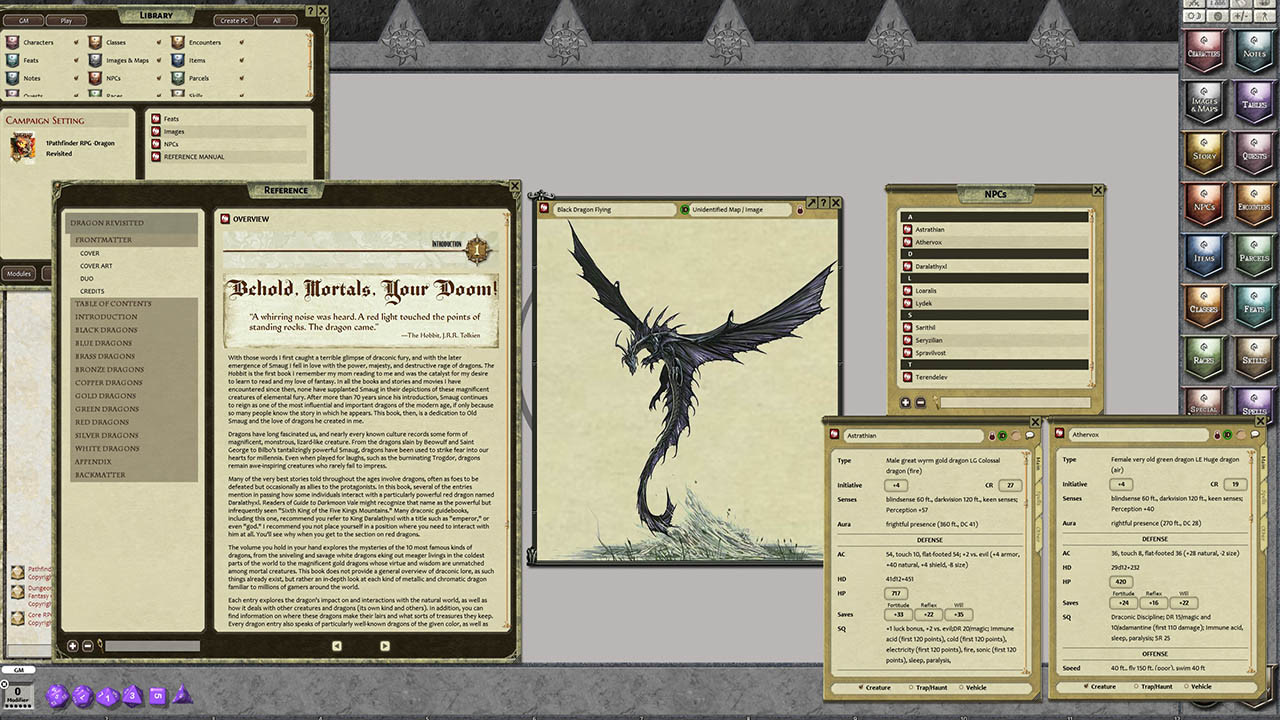Click the Parcels sidebar icon
This screenshot has height=720, width=1280.
tap(1253, 255)
